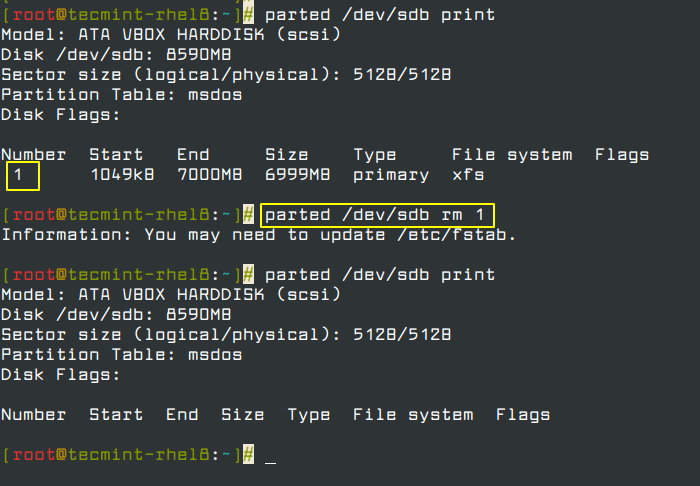Click the second parted /dev/sdb print command

pos(380,275)
